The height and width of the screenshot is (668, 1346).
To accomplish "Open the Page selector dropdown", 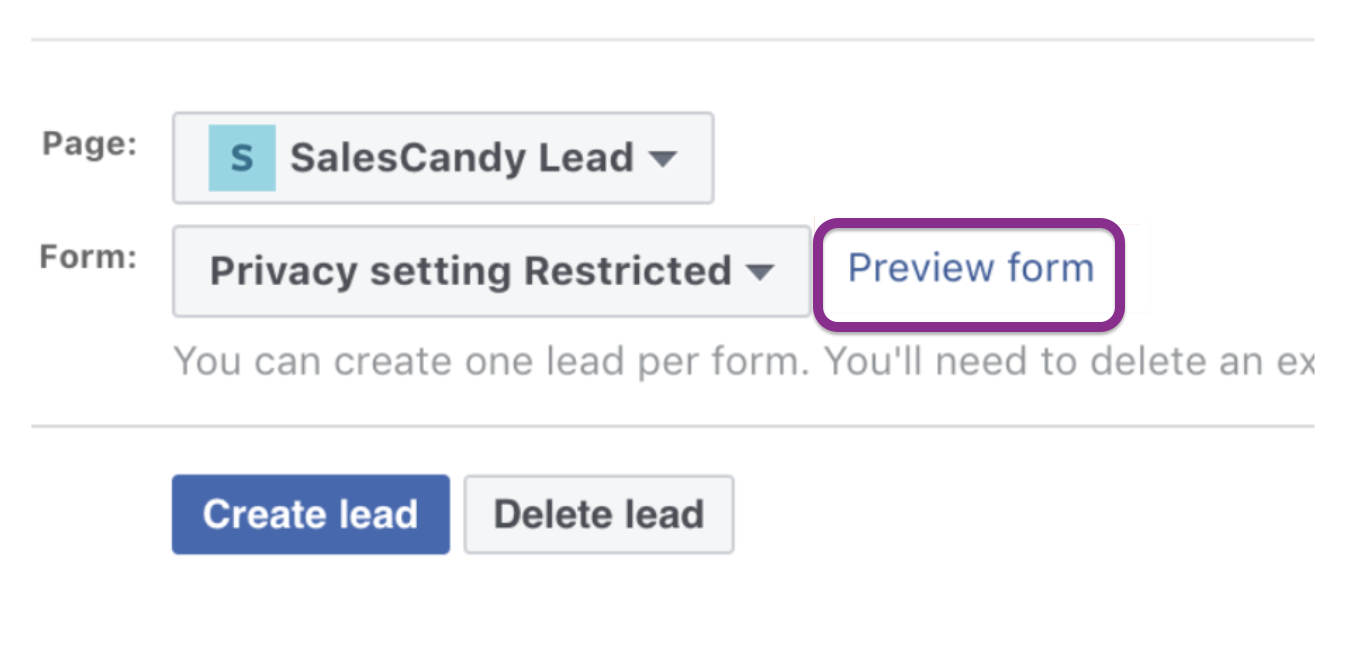I will point(442,158).
